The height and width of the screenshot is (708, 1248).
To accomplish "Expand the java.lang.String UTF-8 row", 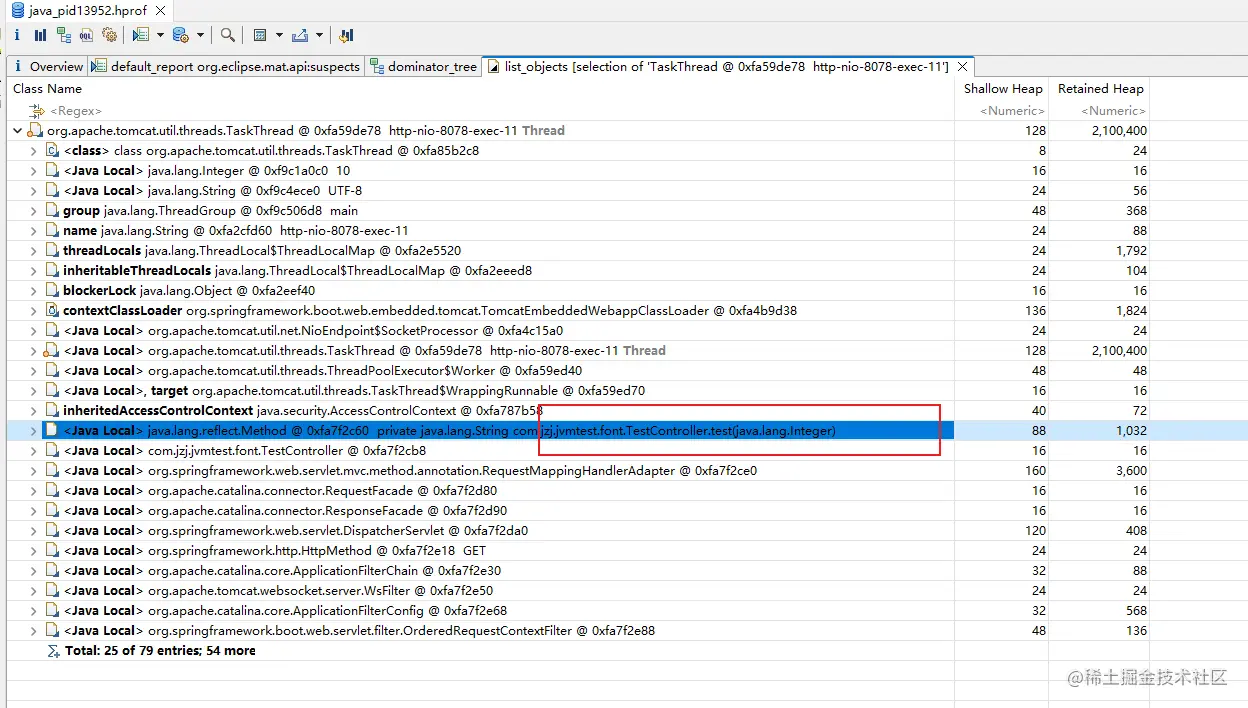I will [33, 190].
